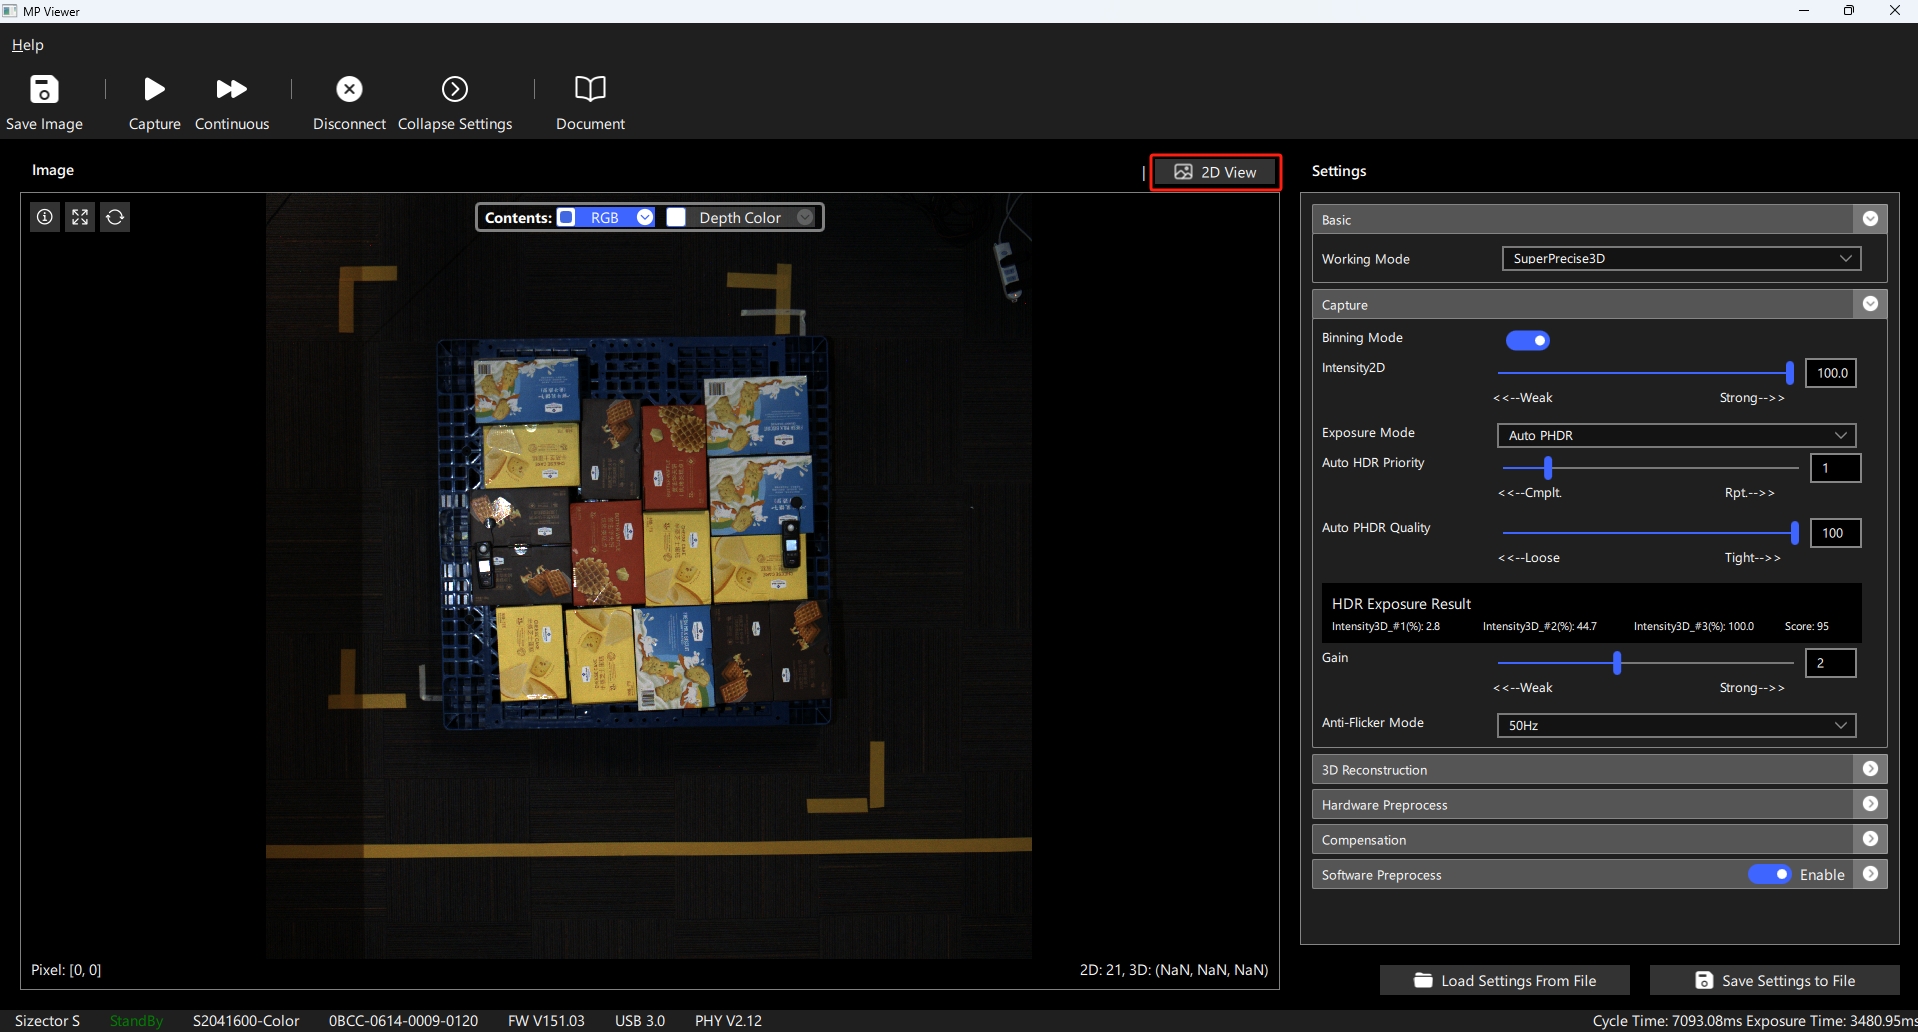Click the 2D: 21, 3D coordinates readout

click(x=1173, y=970)
